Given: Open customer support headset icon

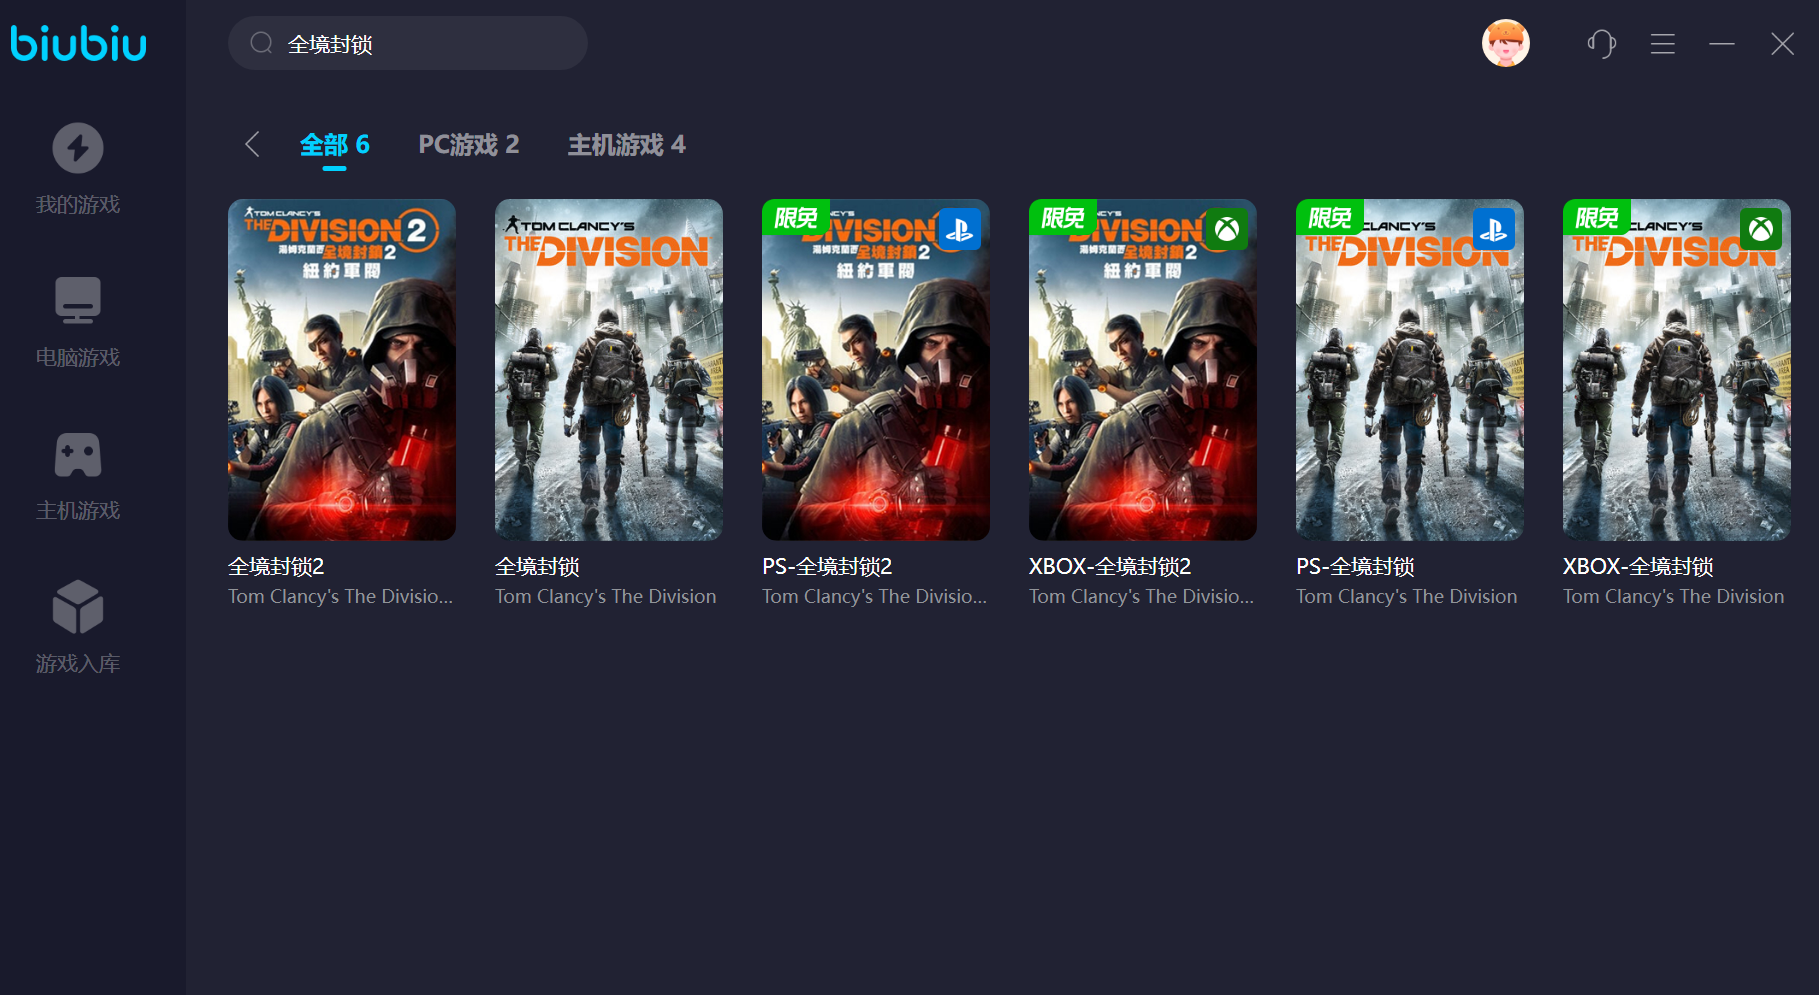Looking at the screenshot, I should [x=1601, y=44].
